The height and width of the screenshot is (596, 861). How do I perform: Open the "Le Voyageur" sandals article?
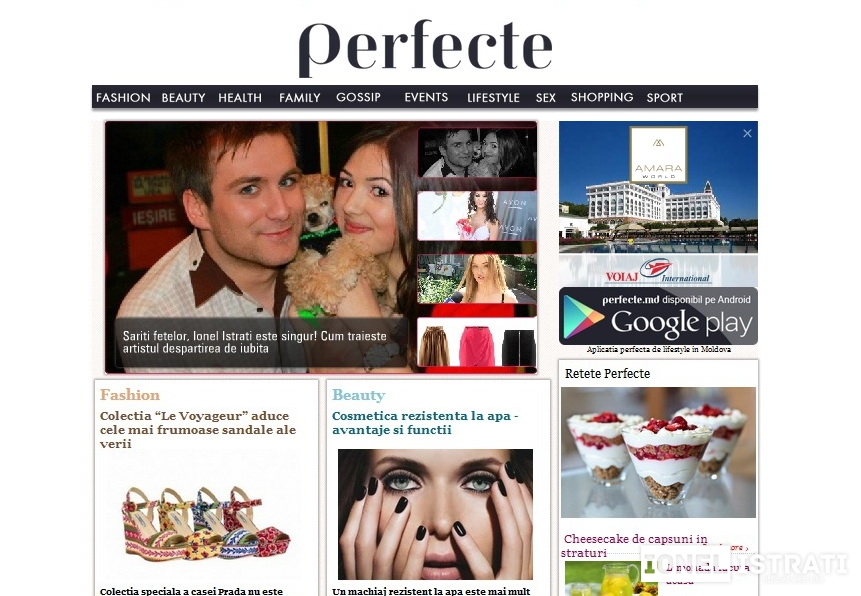(198, 430)
